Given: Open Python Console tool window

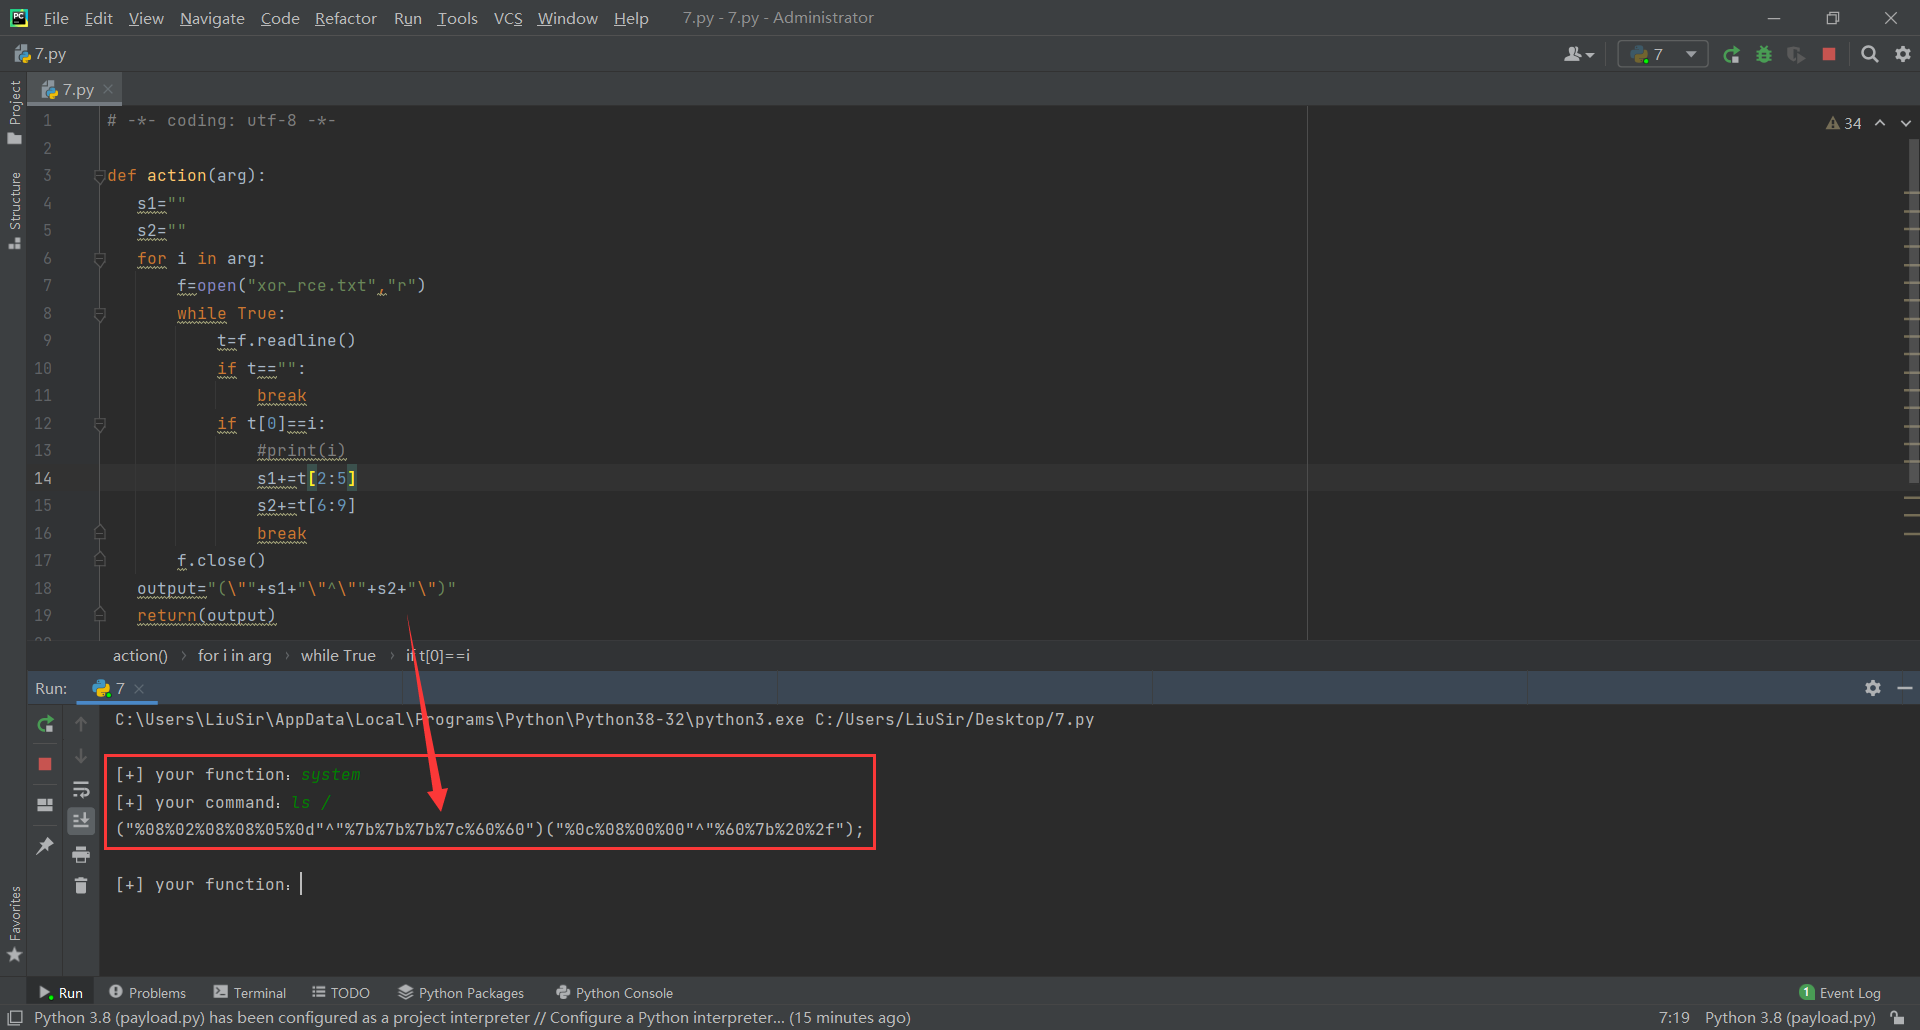Looking at the screenshot, I should pos(614,993).
